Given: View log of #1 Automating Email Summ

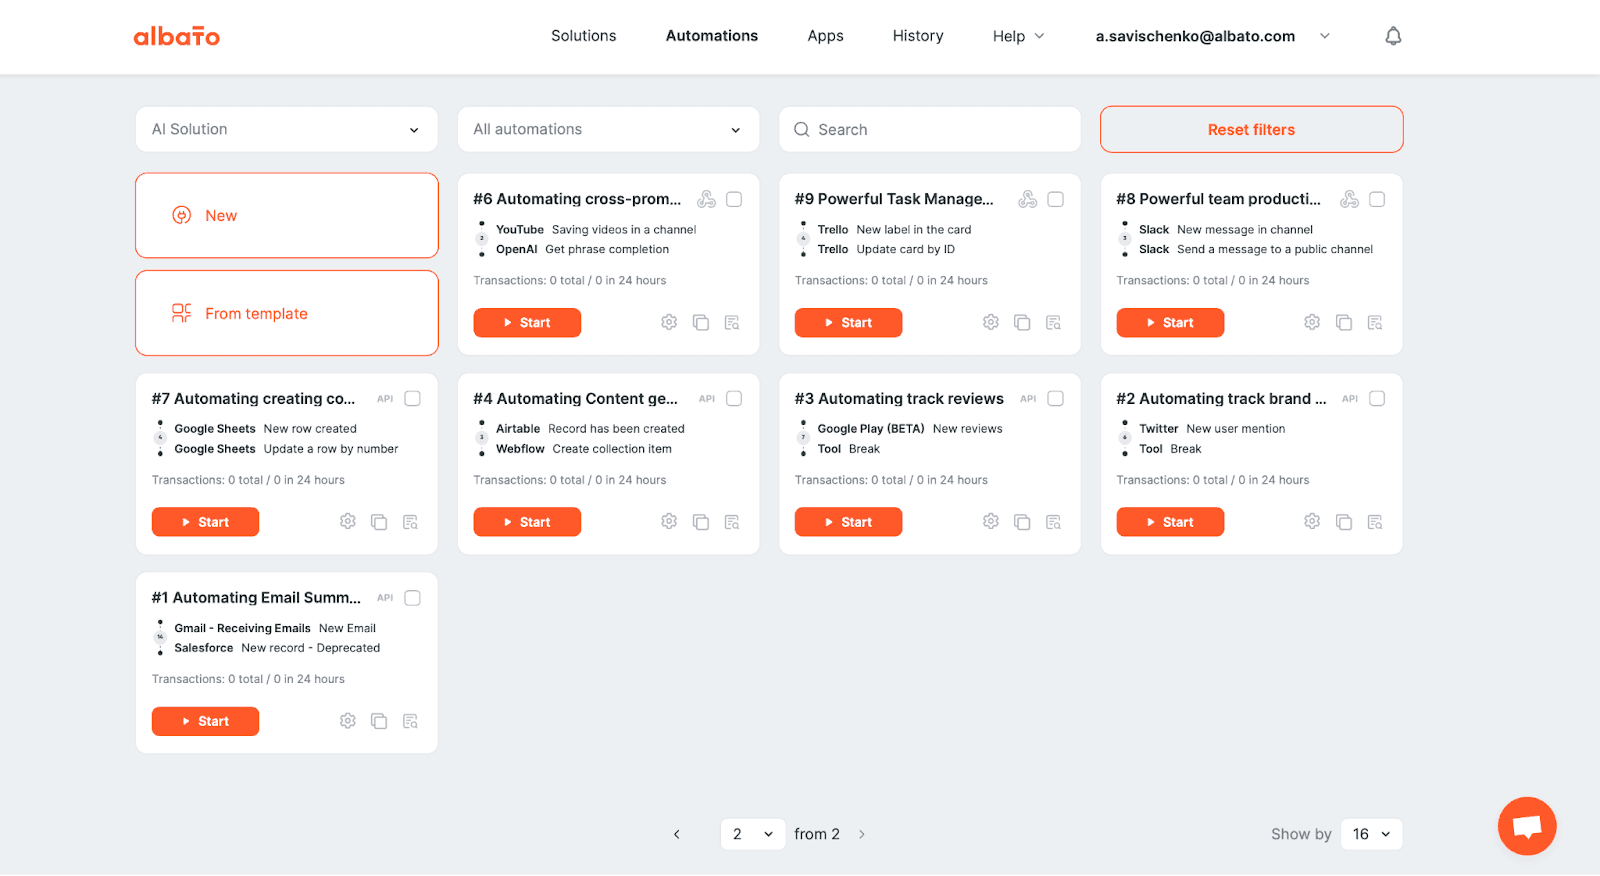Looking at the screenshot, I should [x=410, y=721].
